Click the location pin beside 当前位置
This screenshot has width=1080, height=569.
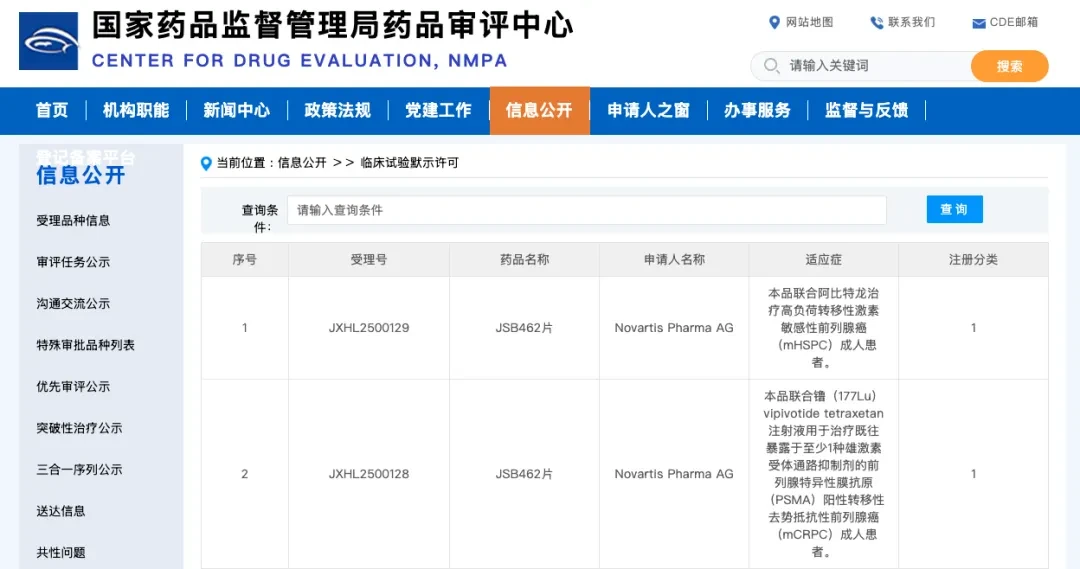206,163
